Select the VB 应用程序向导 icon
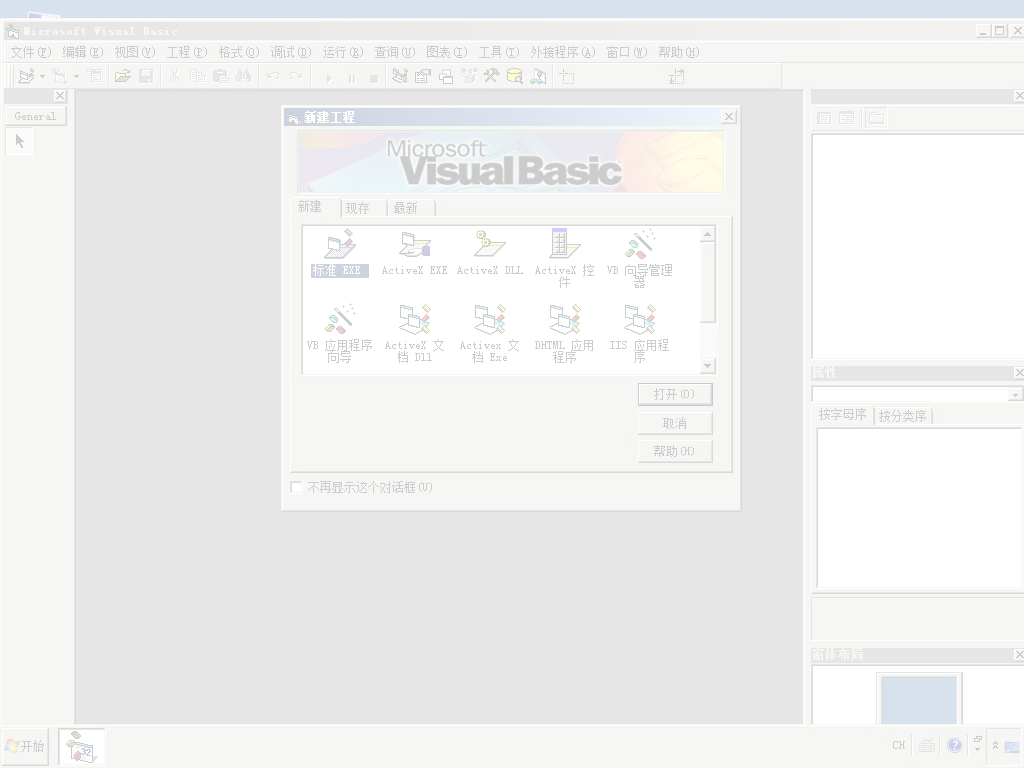1024x768 pixels. 340,333
